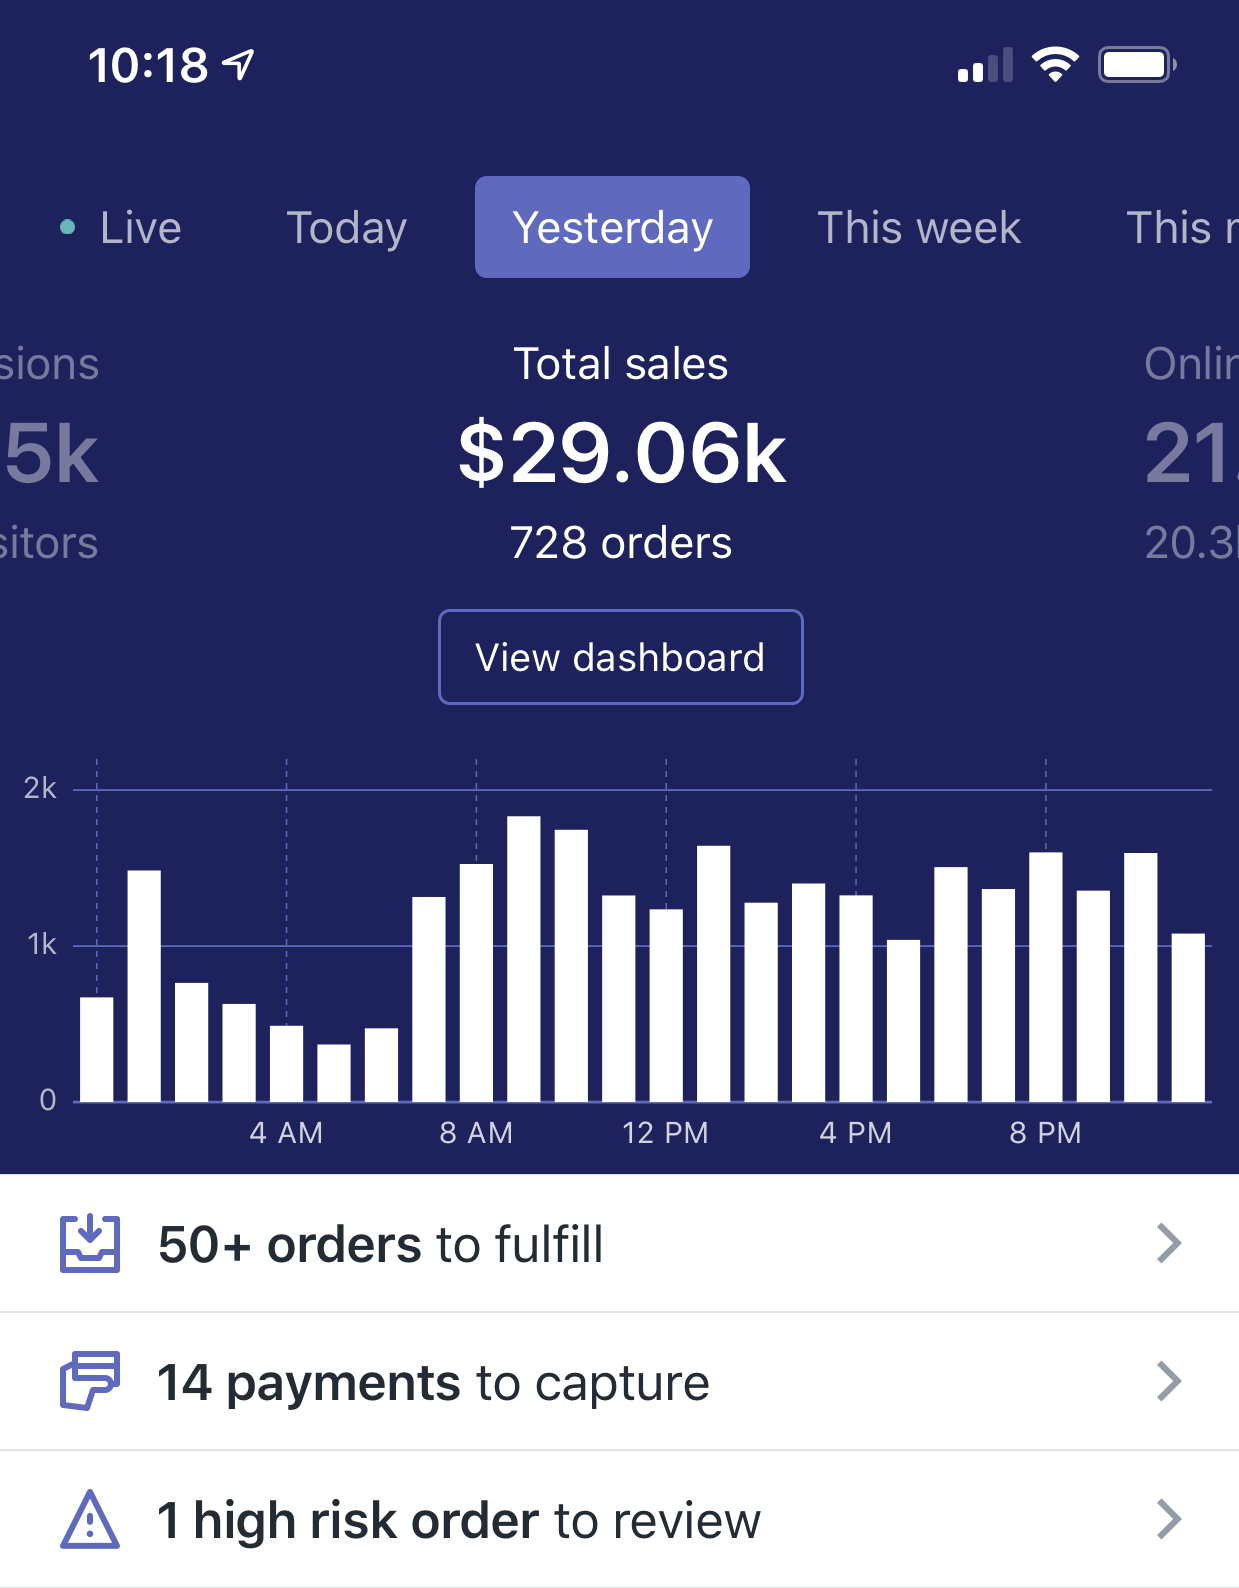Expand the 14 payments to capture chevron
Viewport: 1239px width, 1588px height.
pyautogui.click(x=1169, y=1381)
